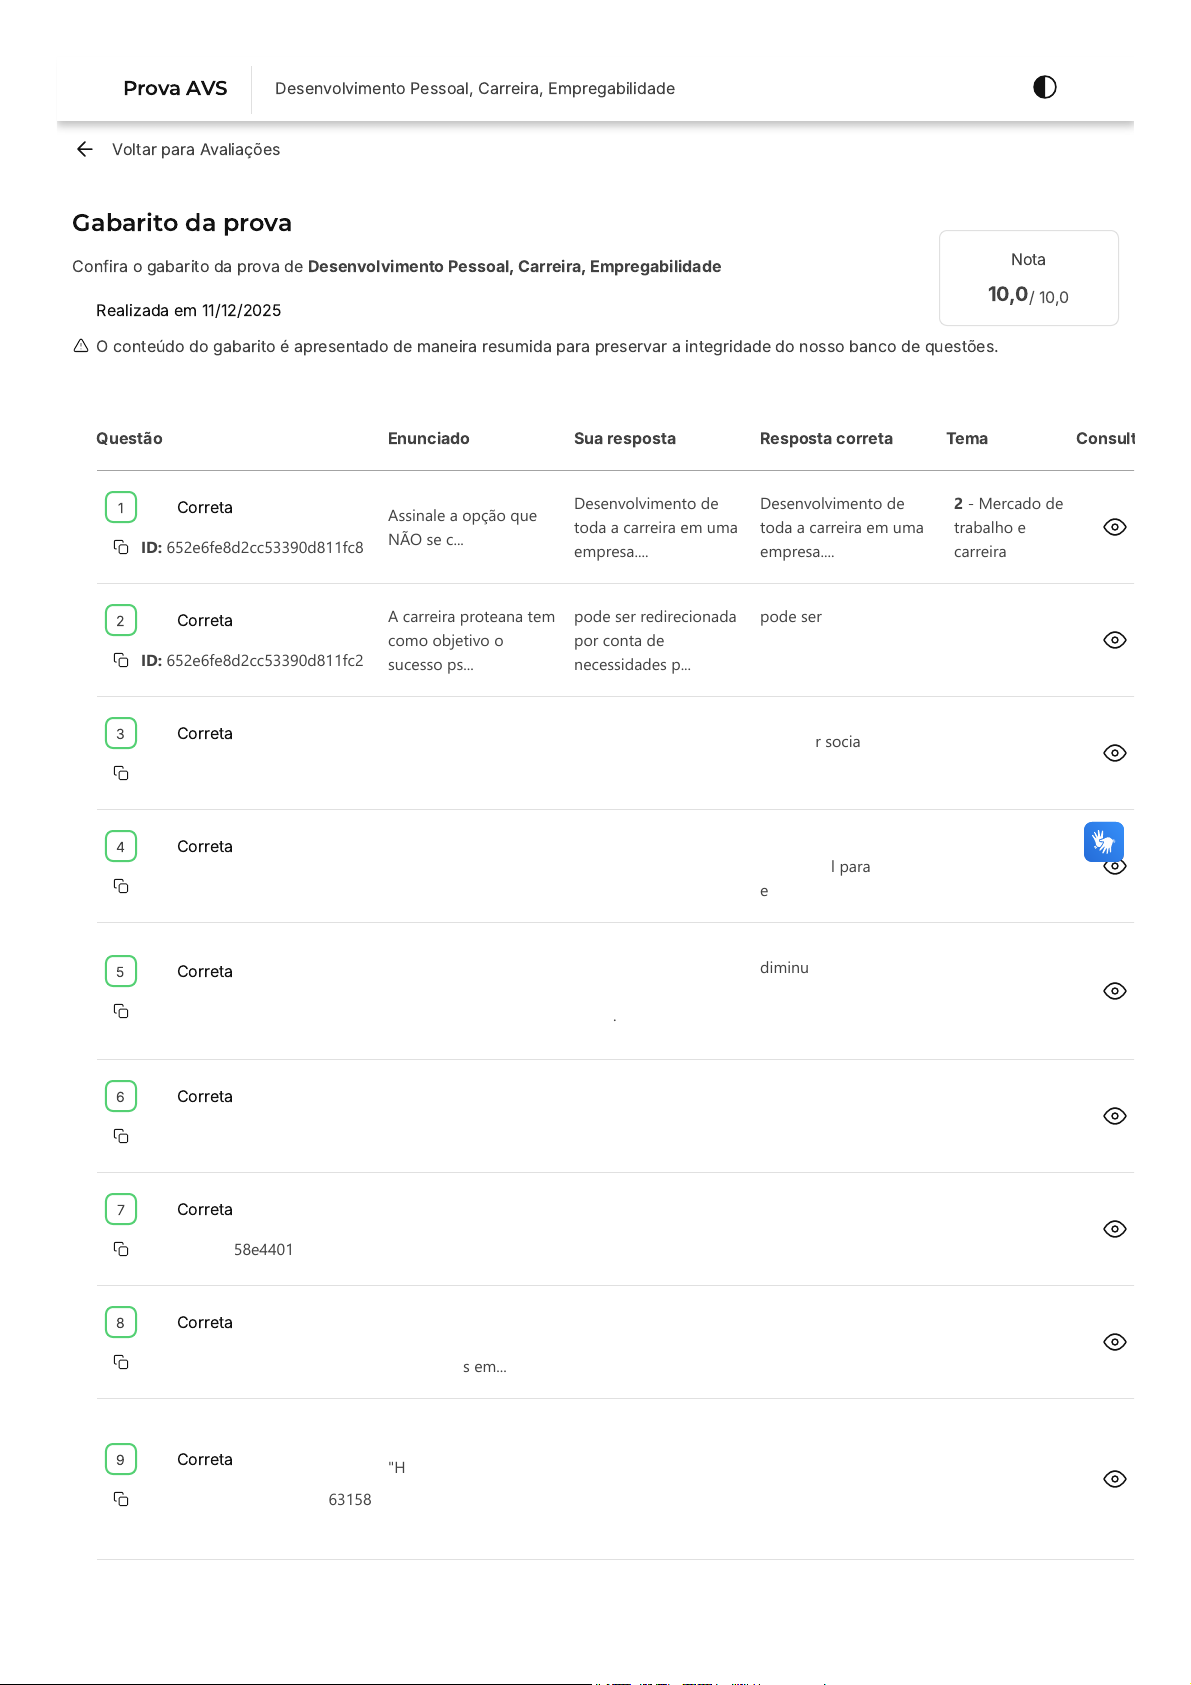Click the Questão column header
1191x1685 pixels.
tap(129, 438)
